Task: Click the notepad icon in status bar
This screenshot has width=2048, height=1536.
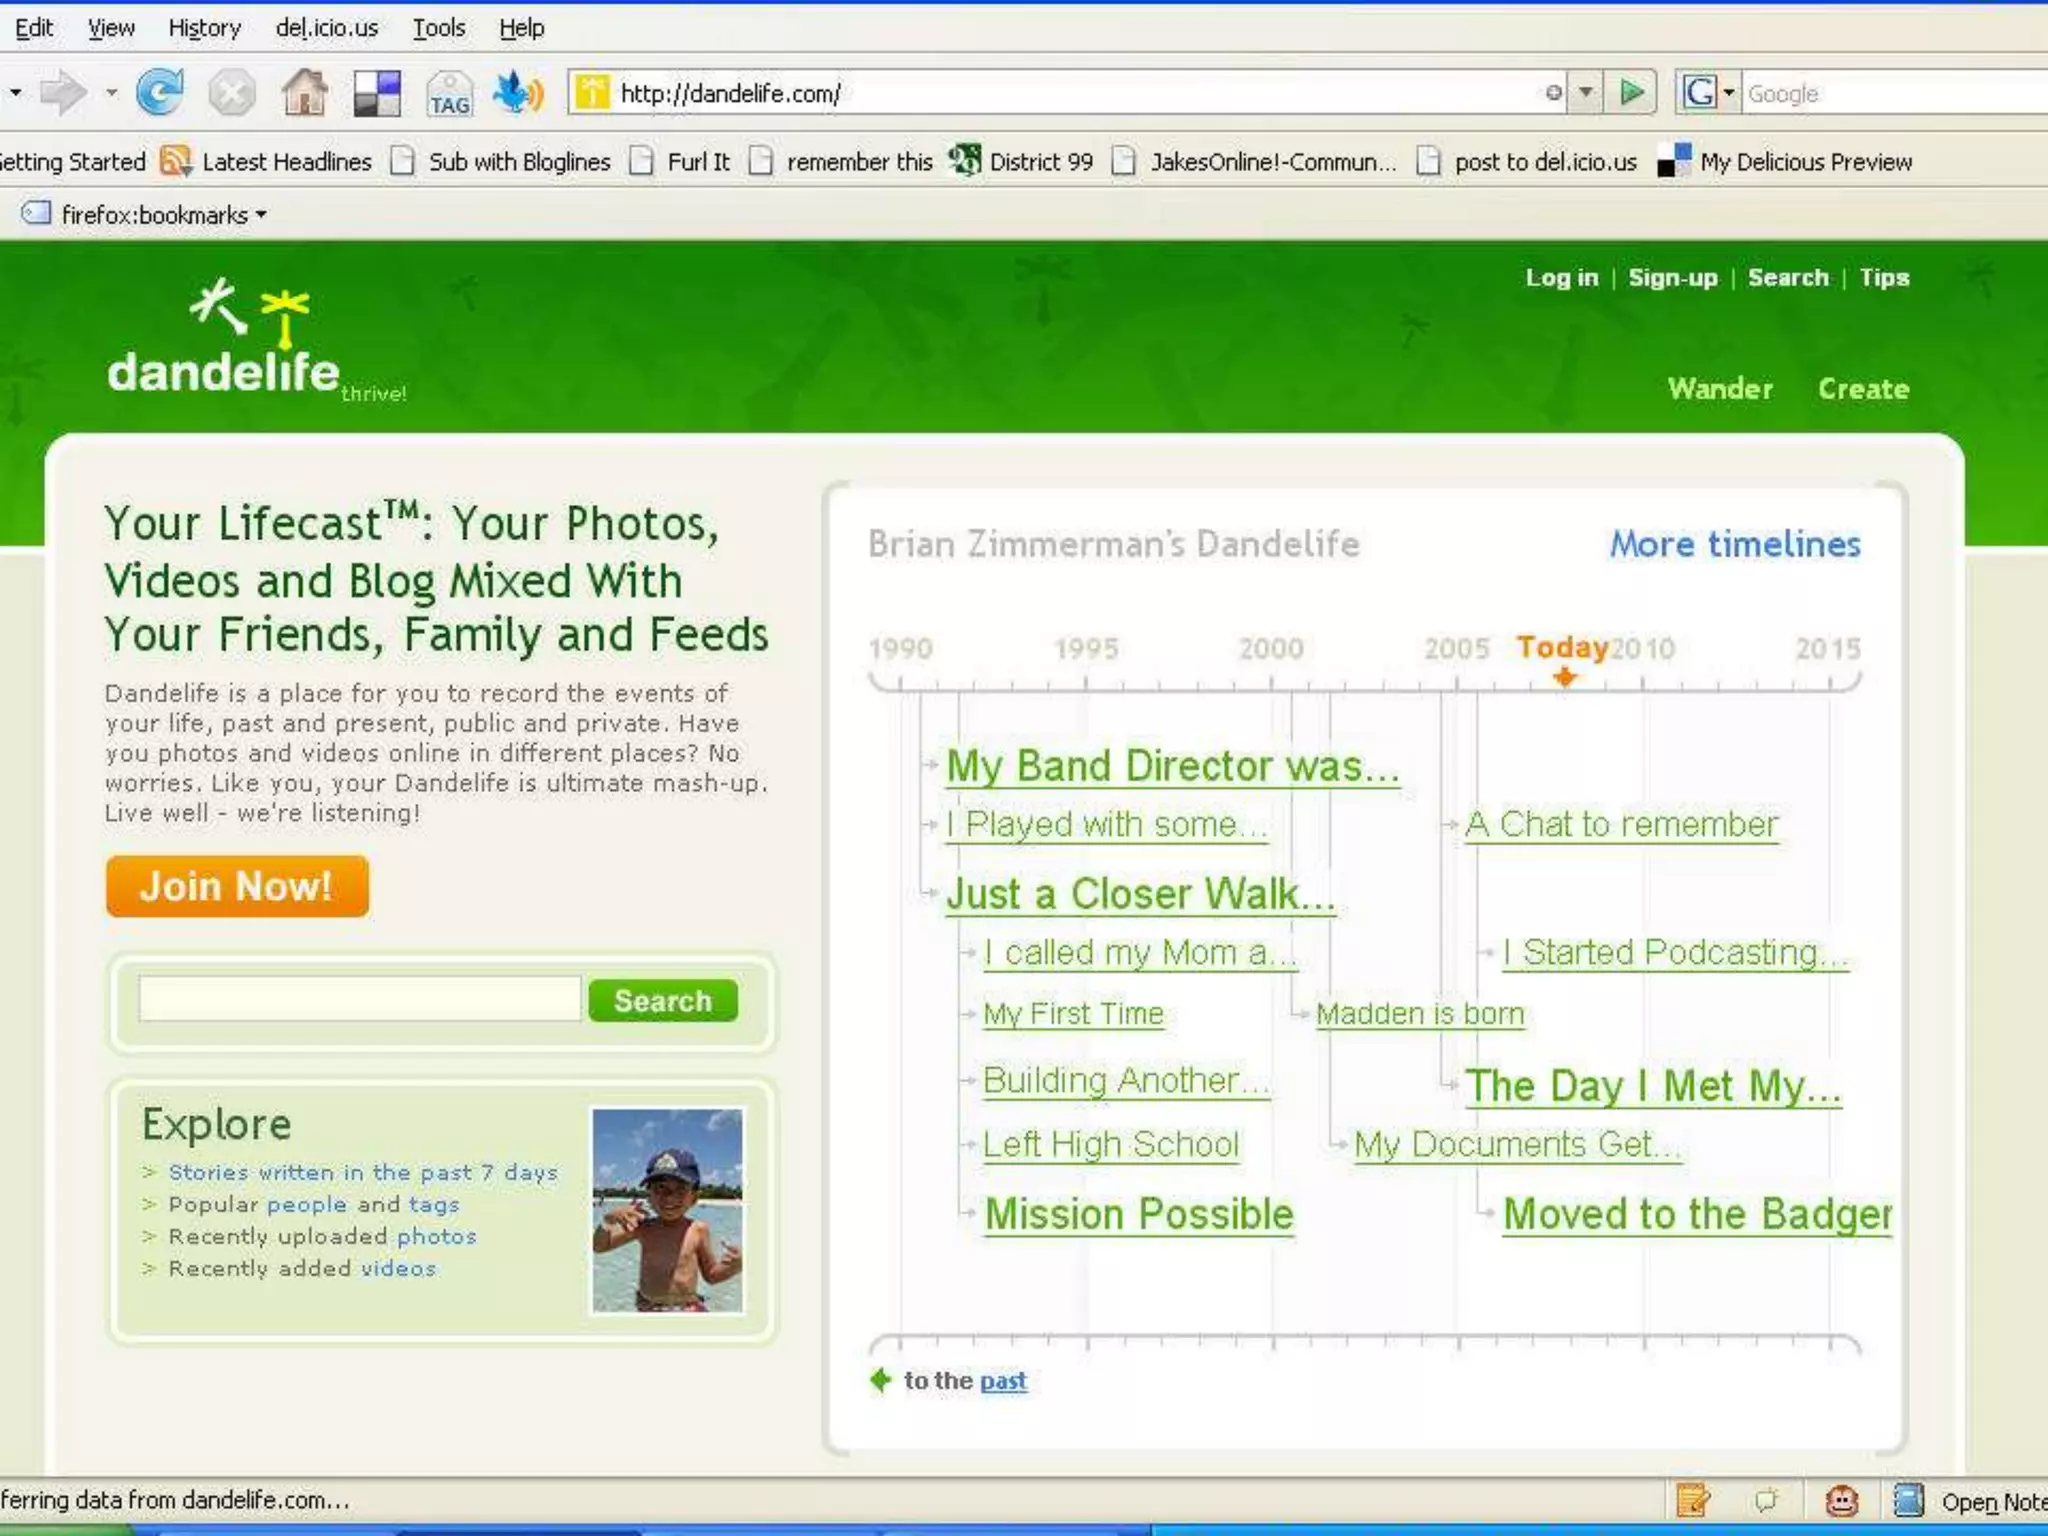Action: tap(1693, 1501)
